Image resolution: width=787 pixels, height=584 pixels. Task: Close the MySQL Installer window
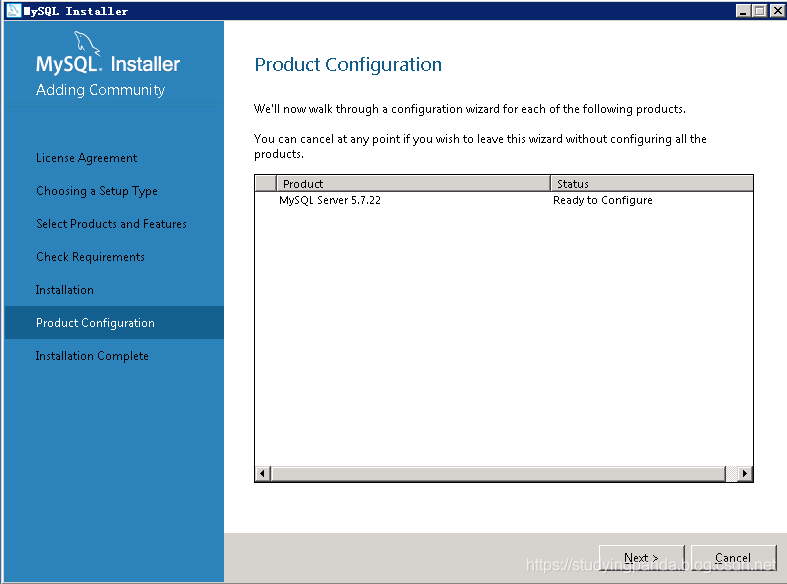[x=777, y=10]
